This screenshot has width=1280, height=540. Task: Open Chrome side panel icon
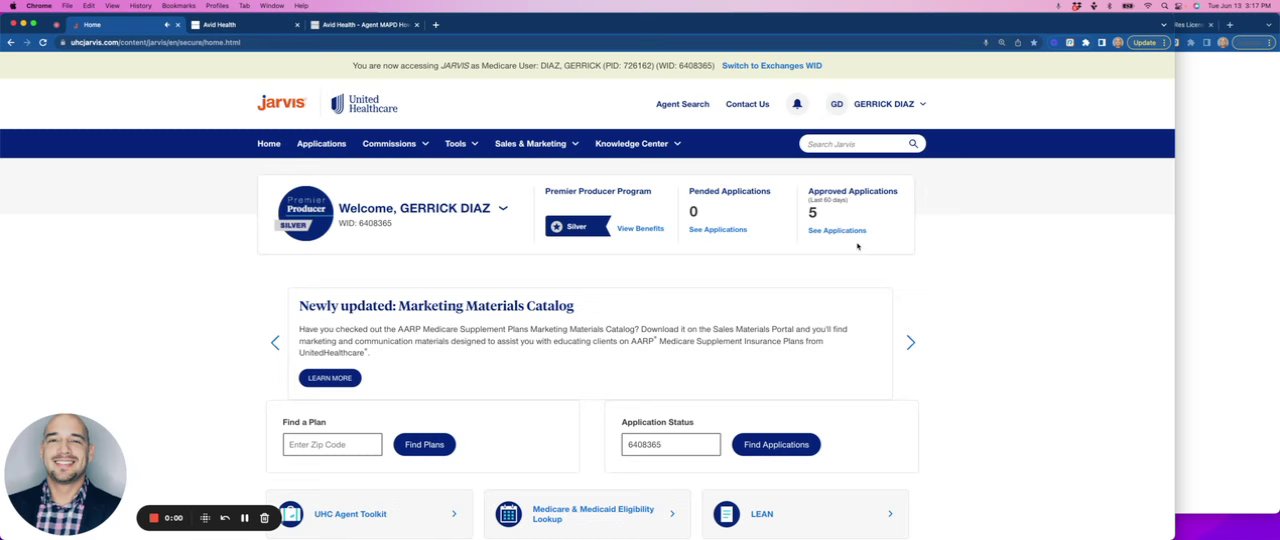pyautogui.click(x=1102, y=43)
